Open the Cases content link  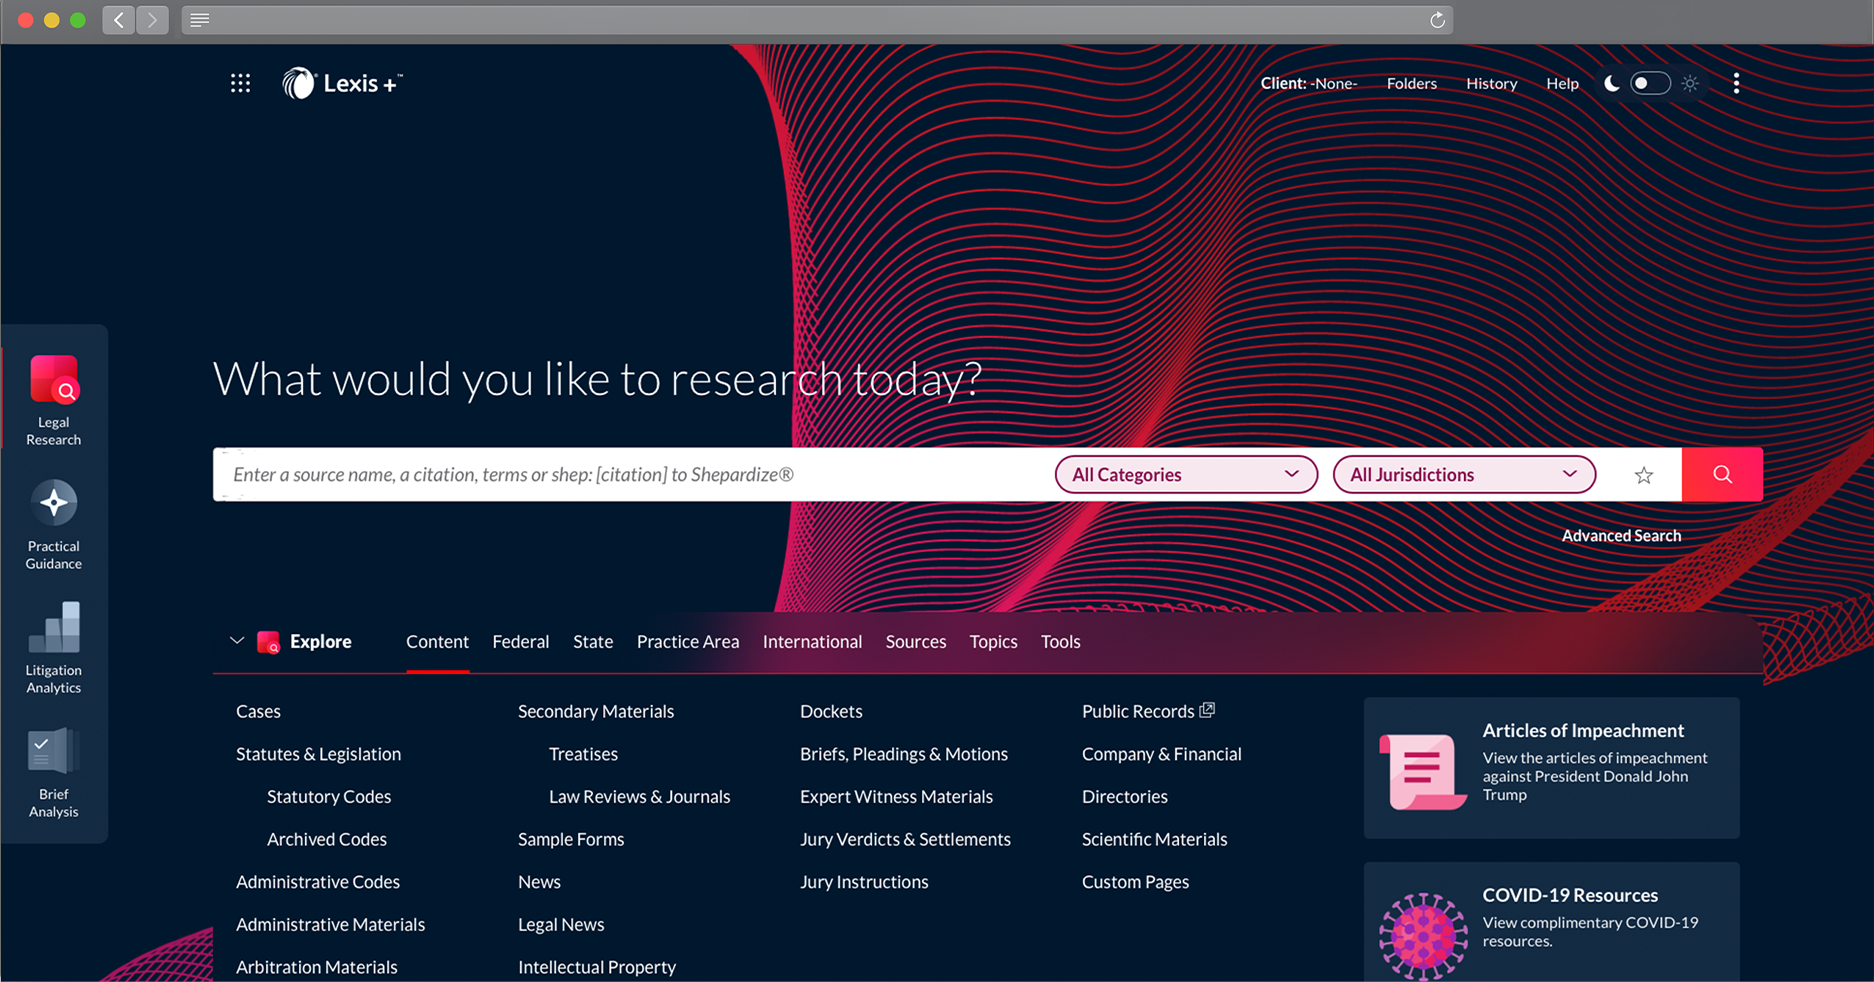point(258,711)
